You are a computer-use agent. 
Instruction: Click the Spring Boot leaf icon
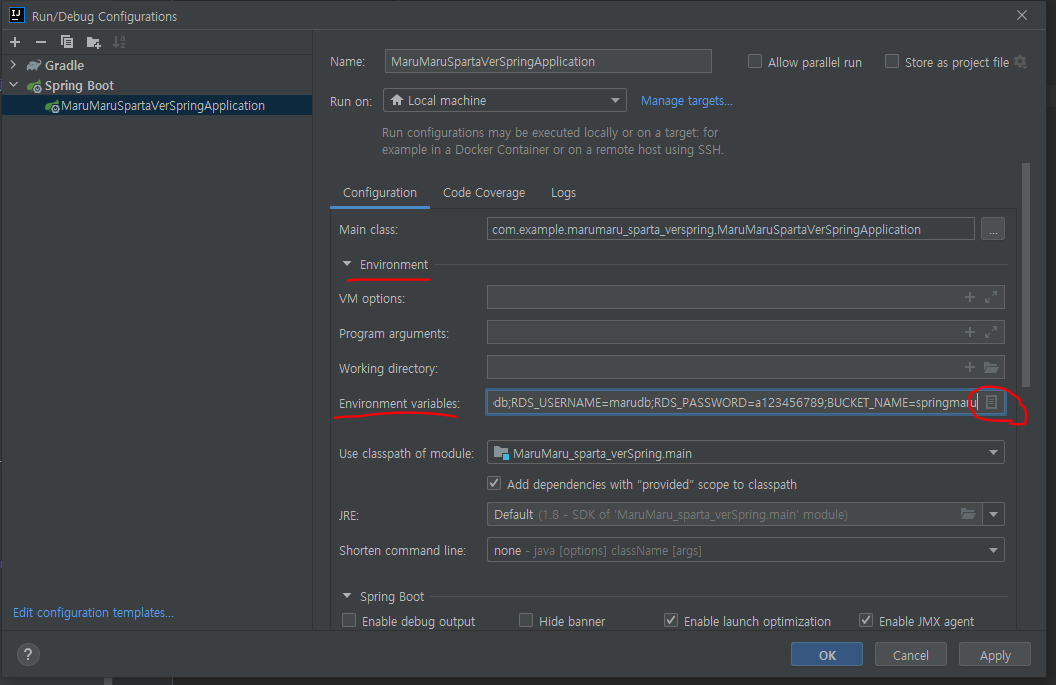coord(34,86)
